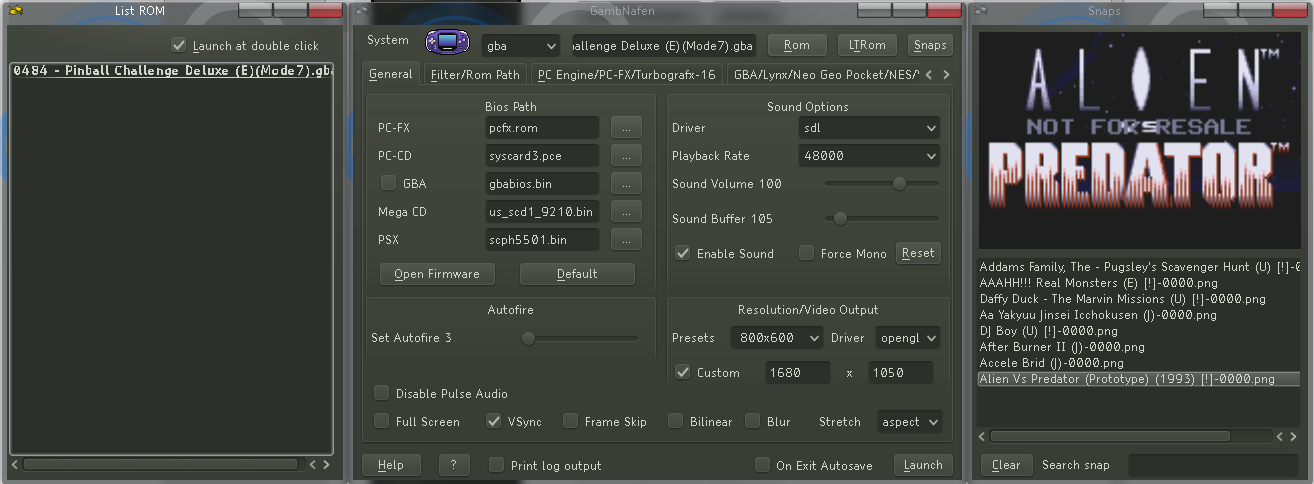Toggle Enable Sound checkbox
Image resolution: width=1314 pixels, height=484 pixels.
coord(682,253)
